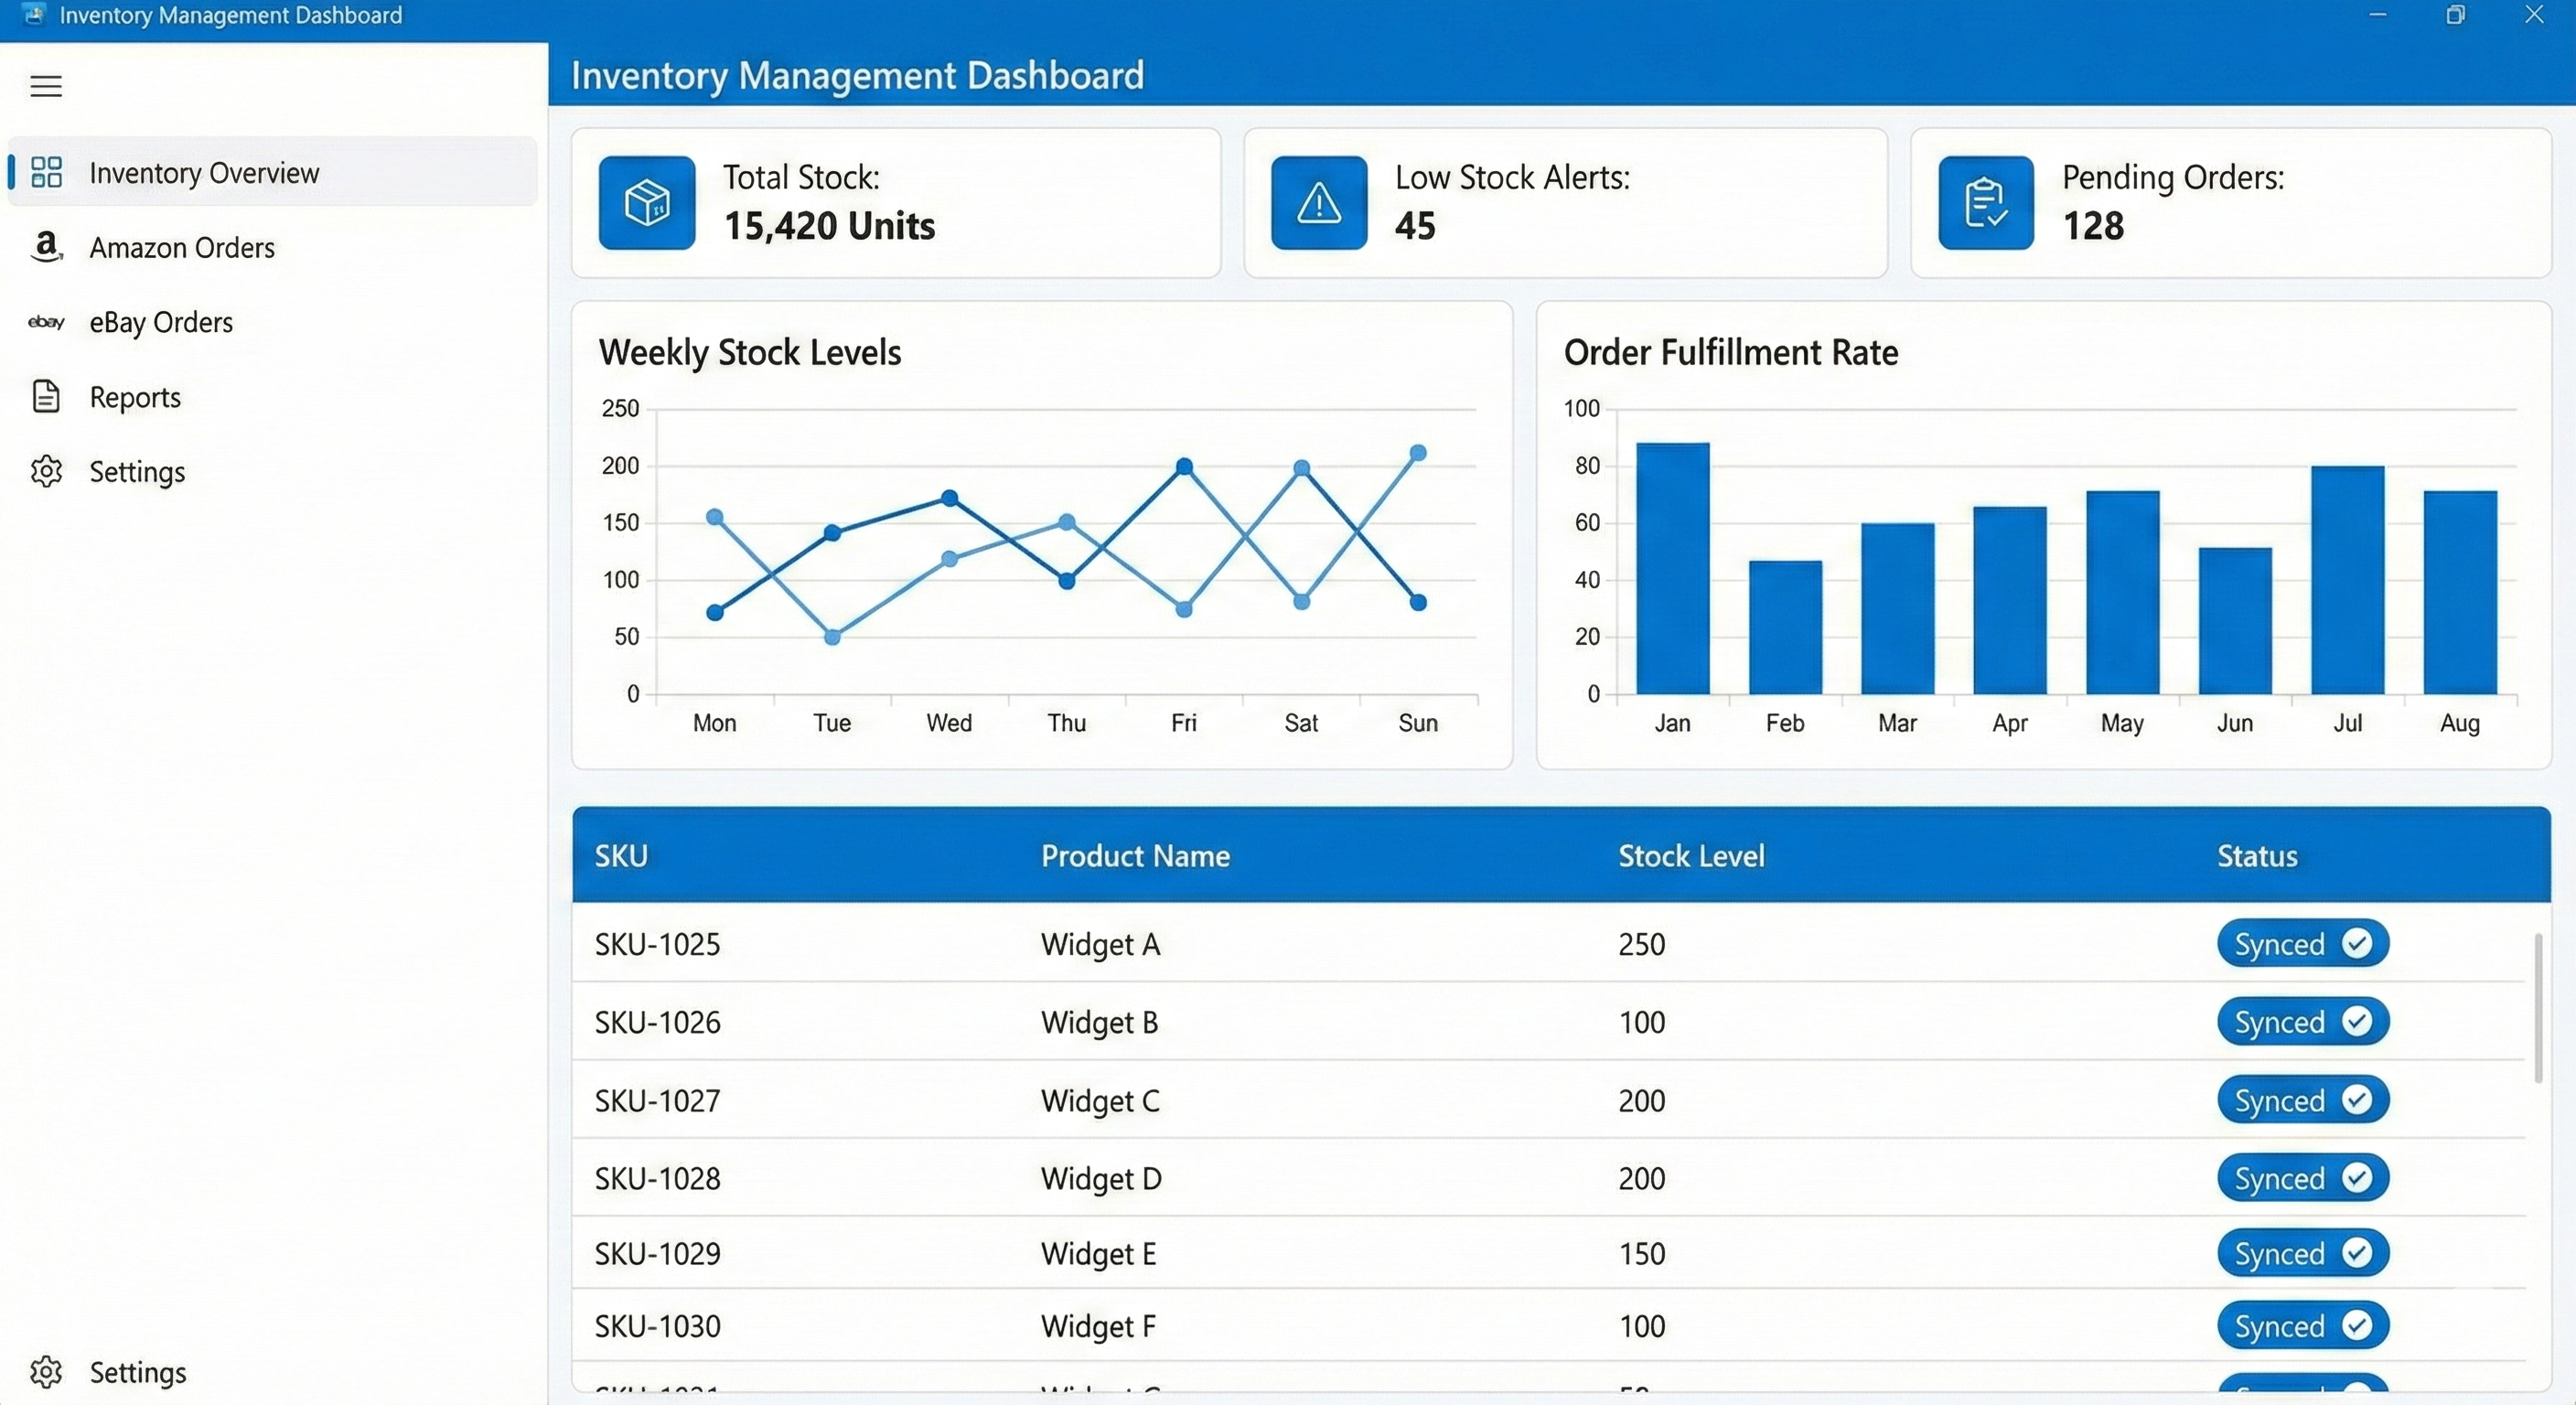Click the SKU column header

(621, 855)
